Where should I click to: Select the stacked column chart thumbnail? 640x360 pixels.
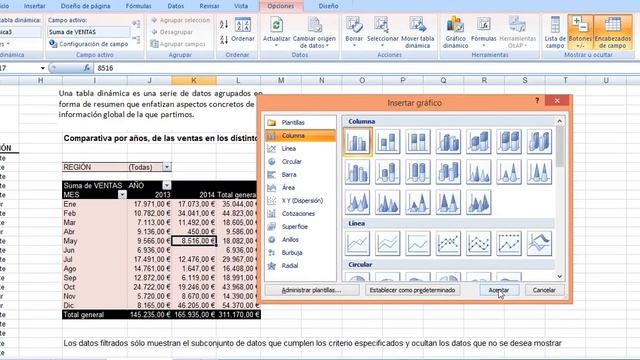(x=387, y=142)
